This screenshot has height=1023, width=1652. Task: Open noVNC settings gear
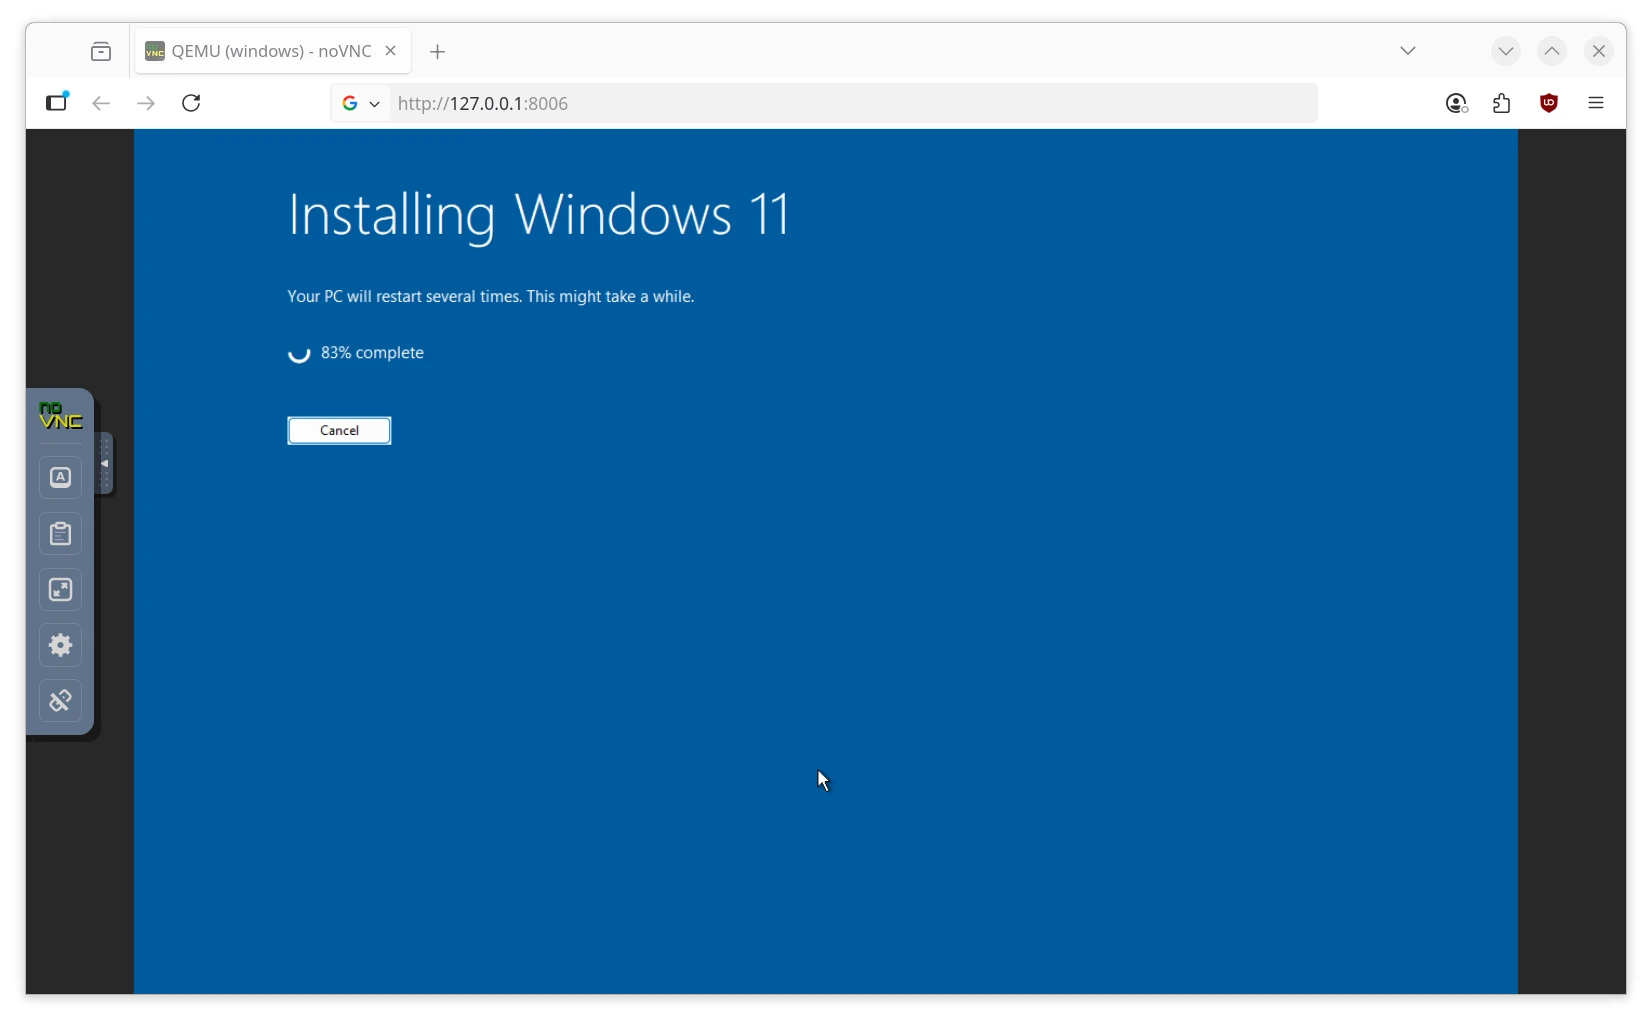(61, 646)
